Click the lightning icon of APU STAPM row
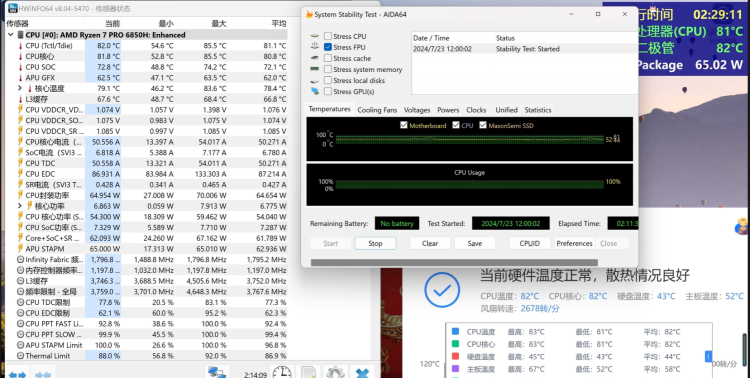750x378 pixels. tap(21, 249)
